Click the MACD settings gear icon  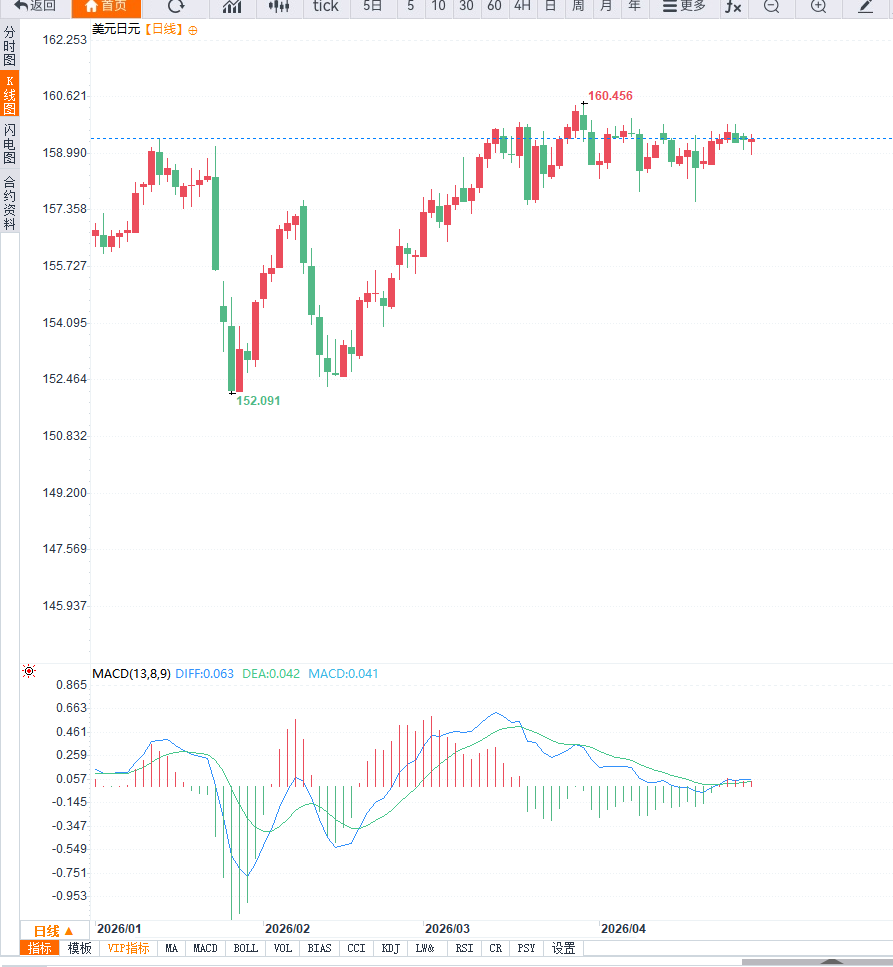pos(29,671)
